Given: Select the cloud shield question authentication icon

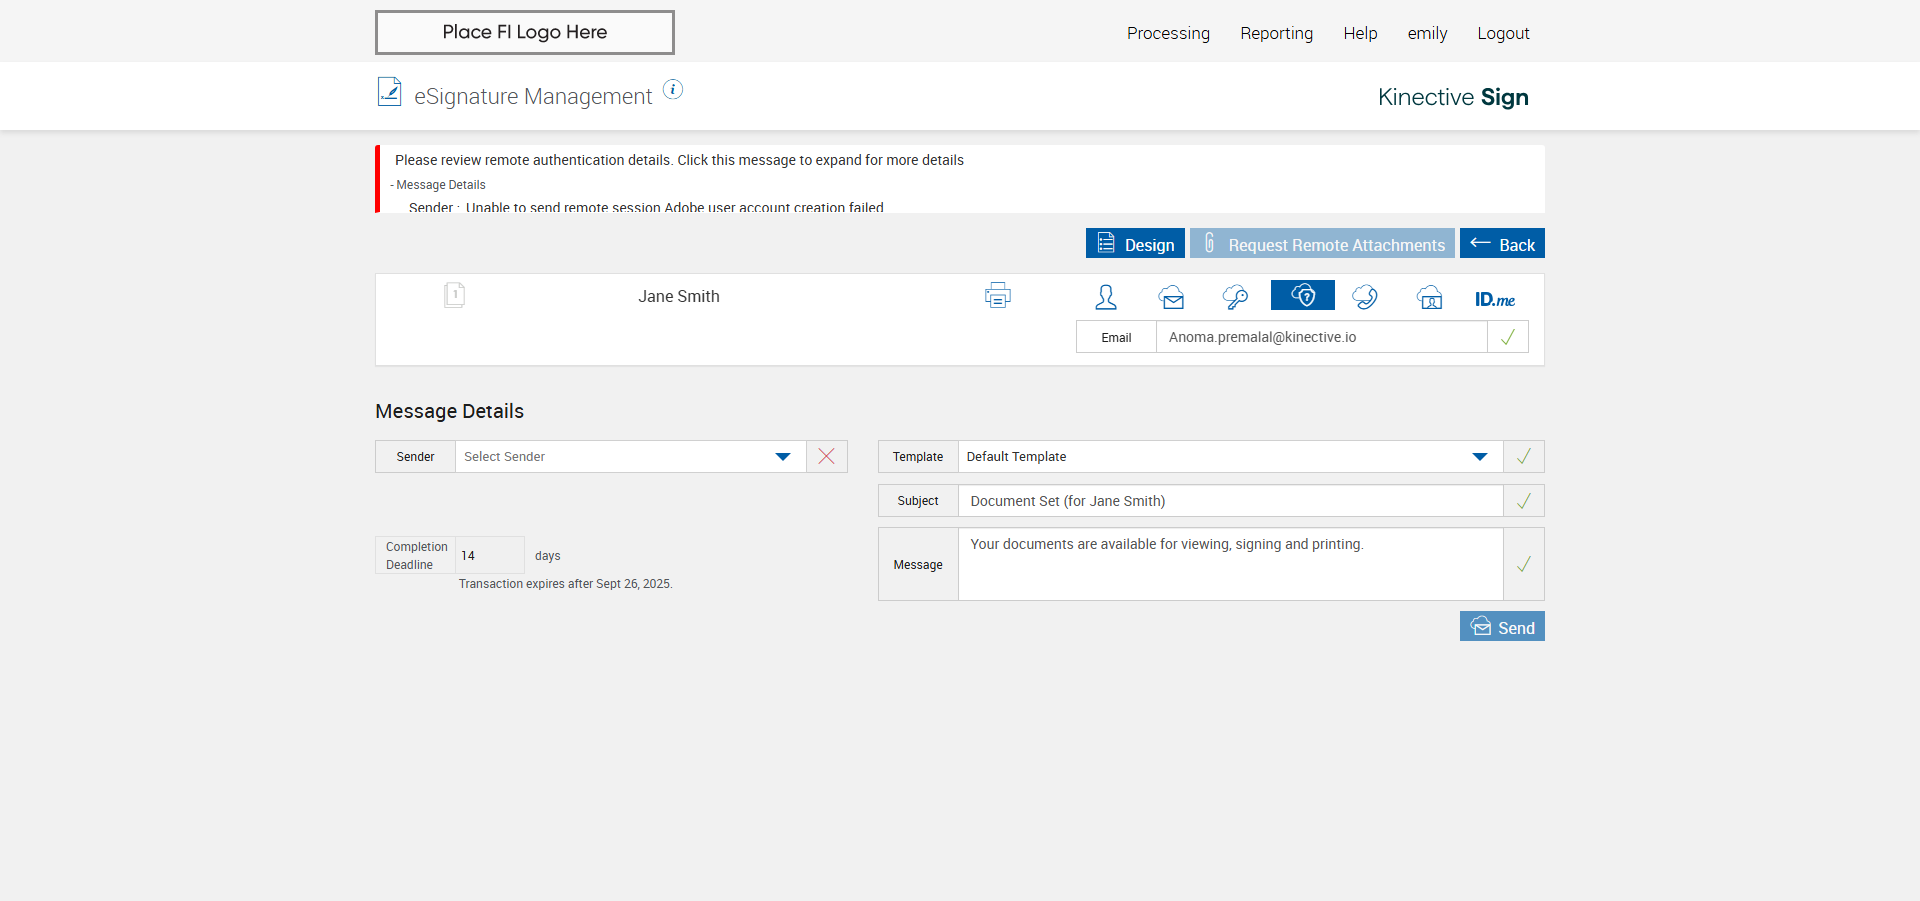Looking at the screenshot, I should pos(1302,295).
